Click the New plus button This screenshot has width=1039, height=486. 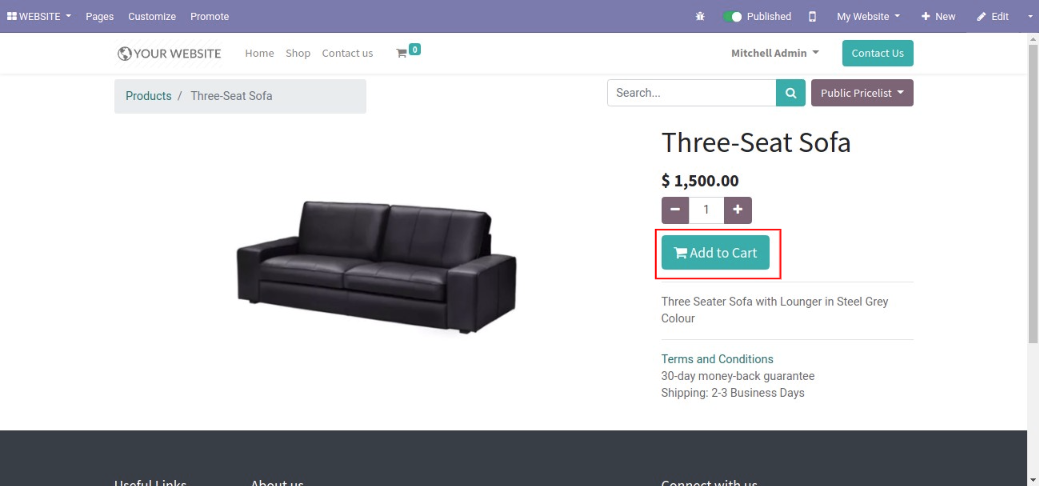pos(938,17)
